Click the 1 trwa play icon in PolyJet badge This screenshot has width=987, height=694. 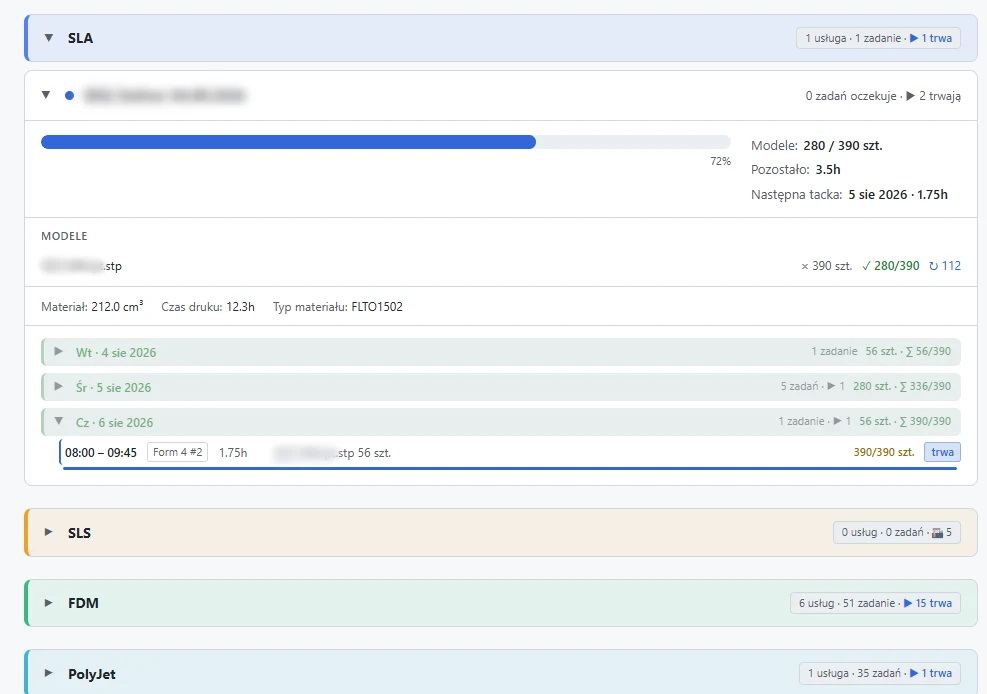(x=914, y=673)
